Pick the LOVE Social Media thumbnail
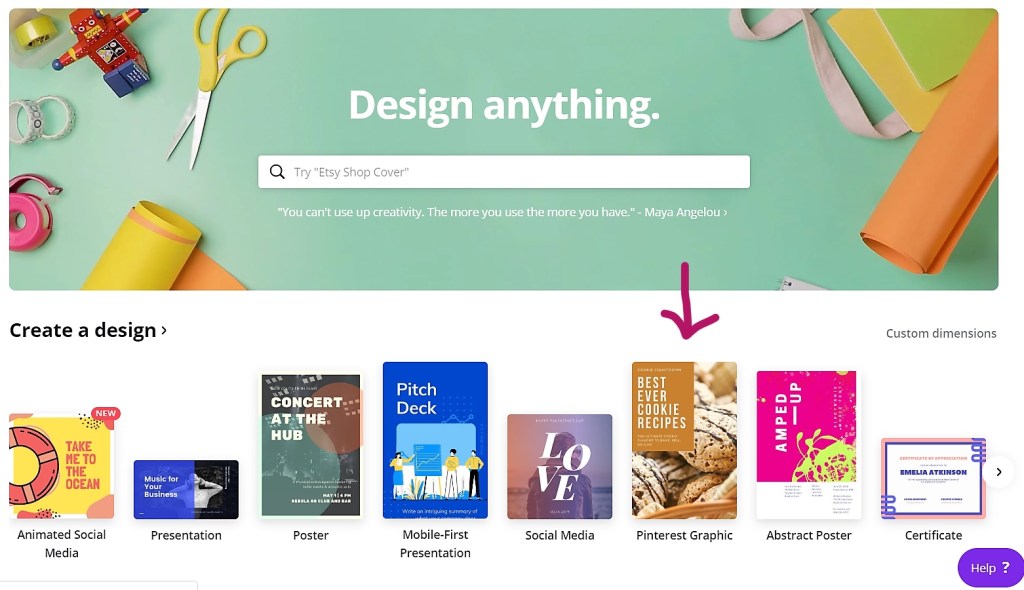The image size is (1024, 590). coord(560,467)
